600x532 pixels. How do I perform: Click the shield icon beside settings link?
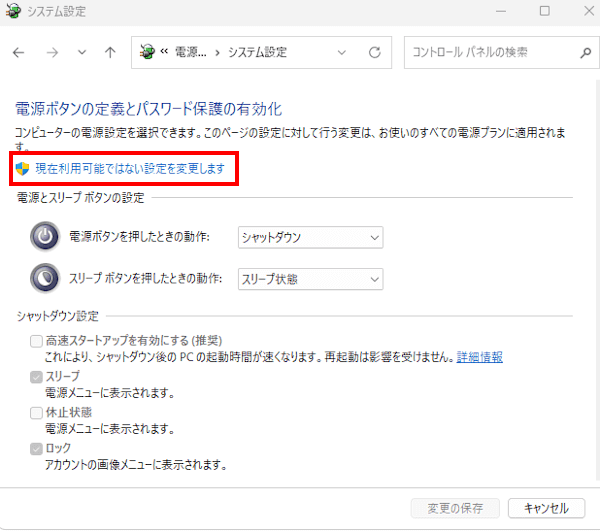[22, 169]
